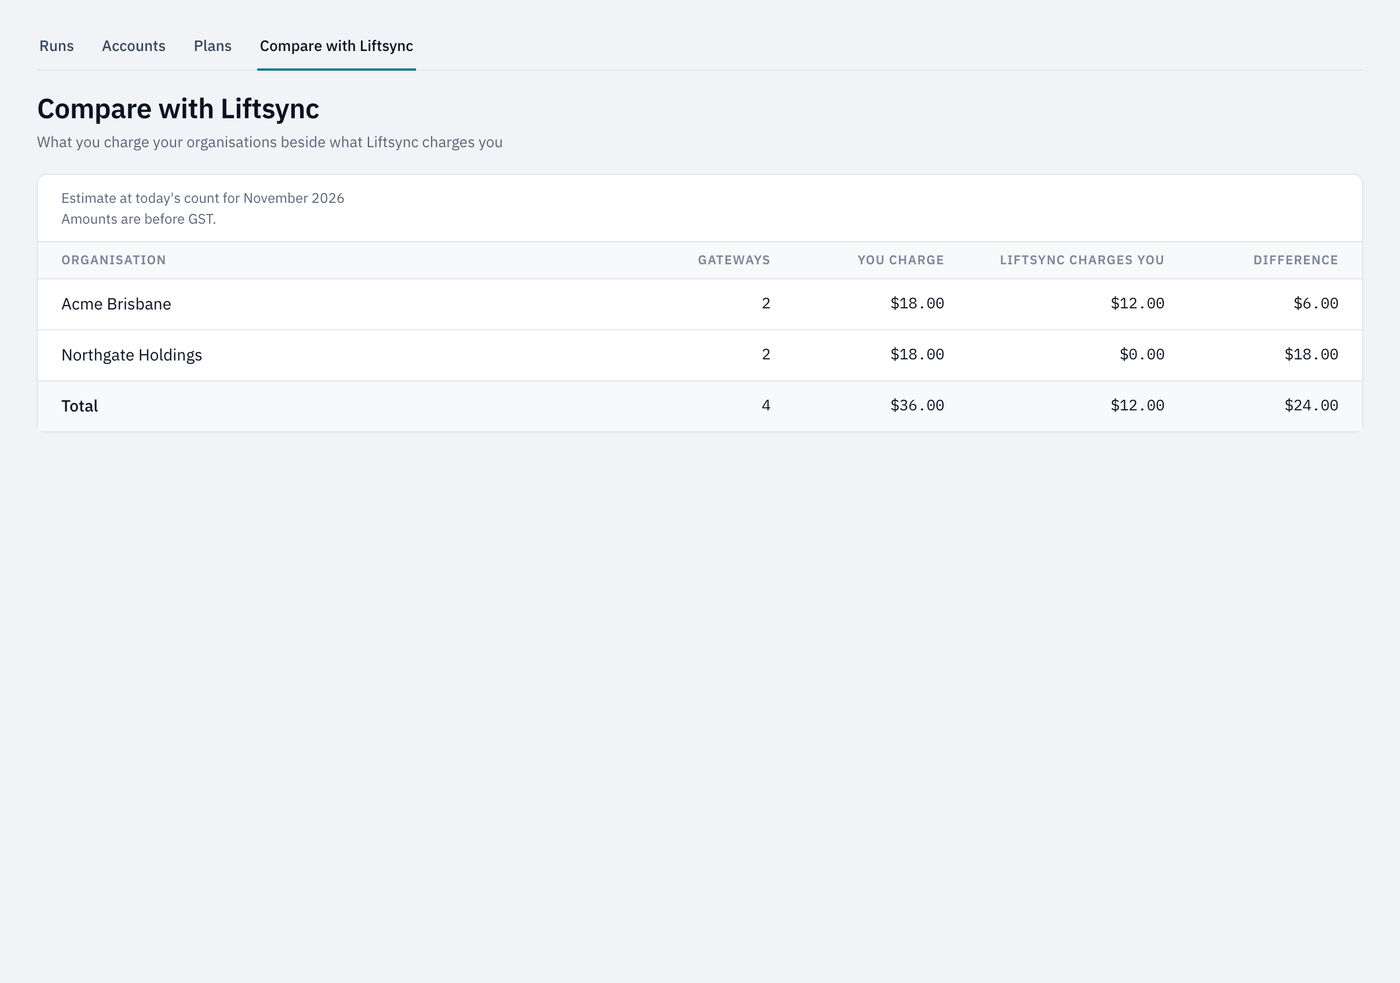Click the subtitle about what Liftsync charges you

tap(270, 142)
